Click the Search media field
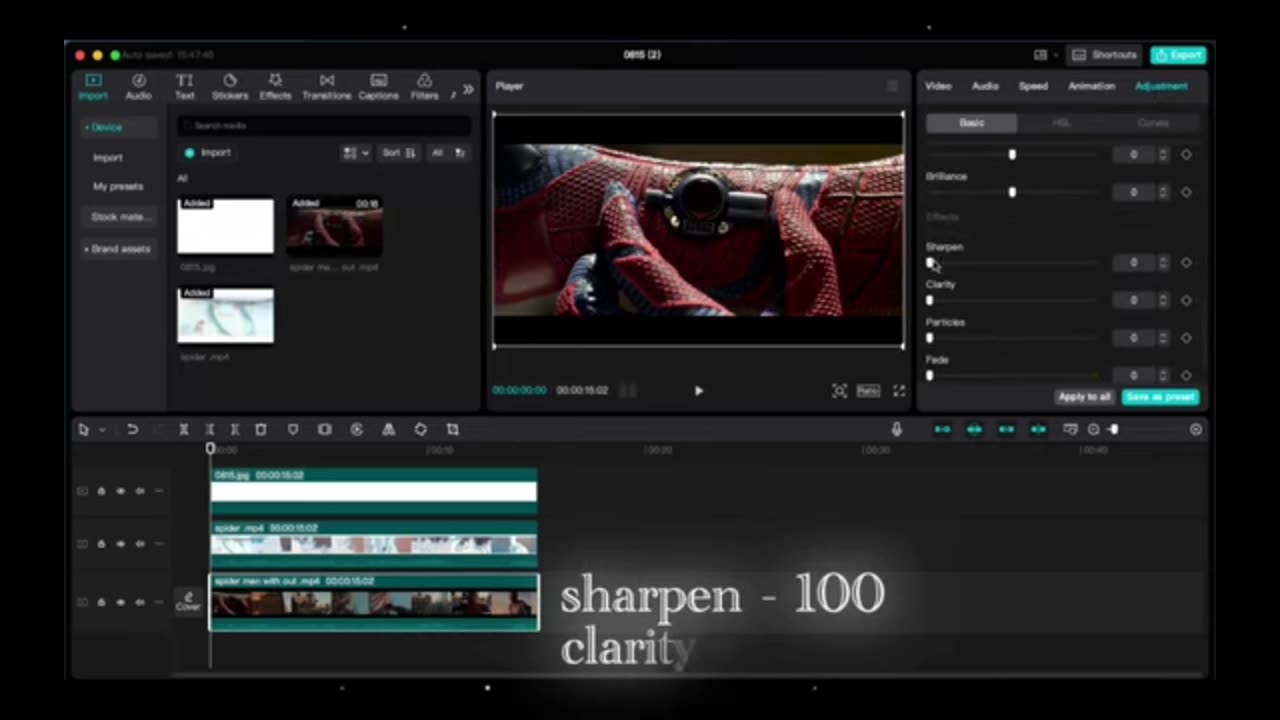Image resolution: width=1280 pixels, height=720 pixels. (x=324, y=126)
